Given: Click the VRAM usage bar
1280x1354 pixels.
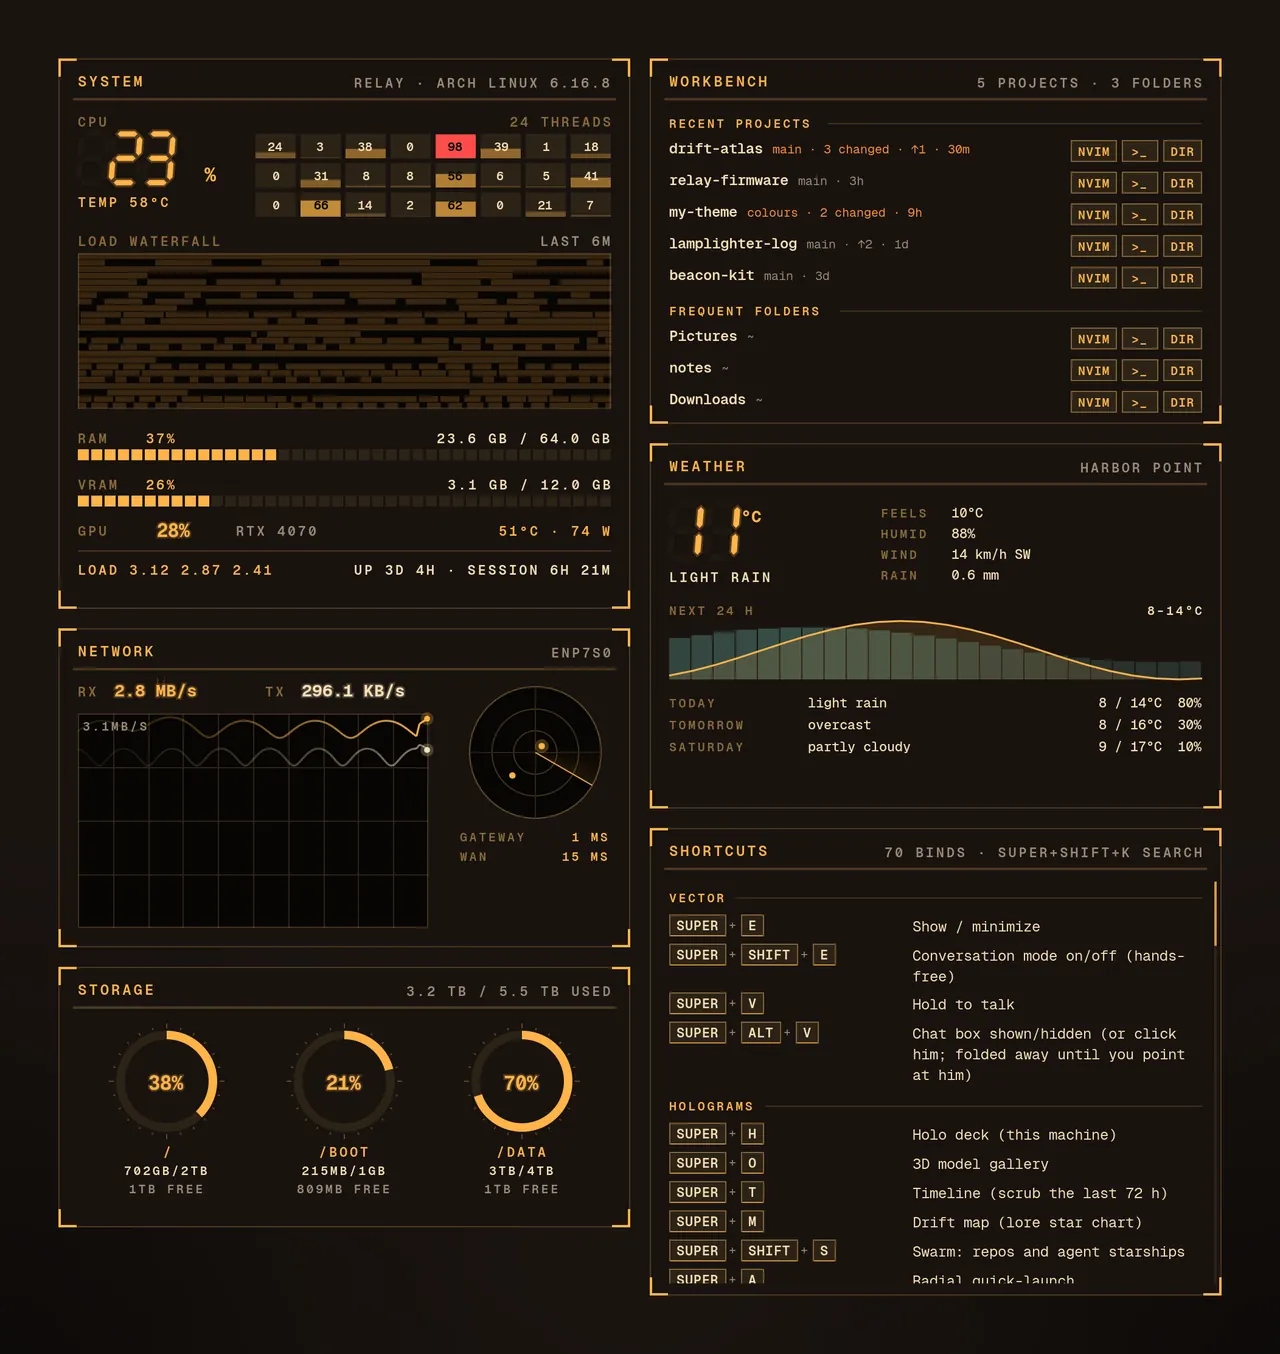Looking at the screenshot, I should click(x=344, y=501).
